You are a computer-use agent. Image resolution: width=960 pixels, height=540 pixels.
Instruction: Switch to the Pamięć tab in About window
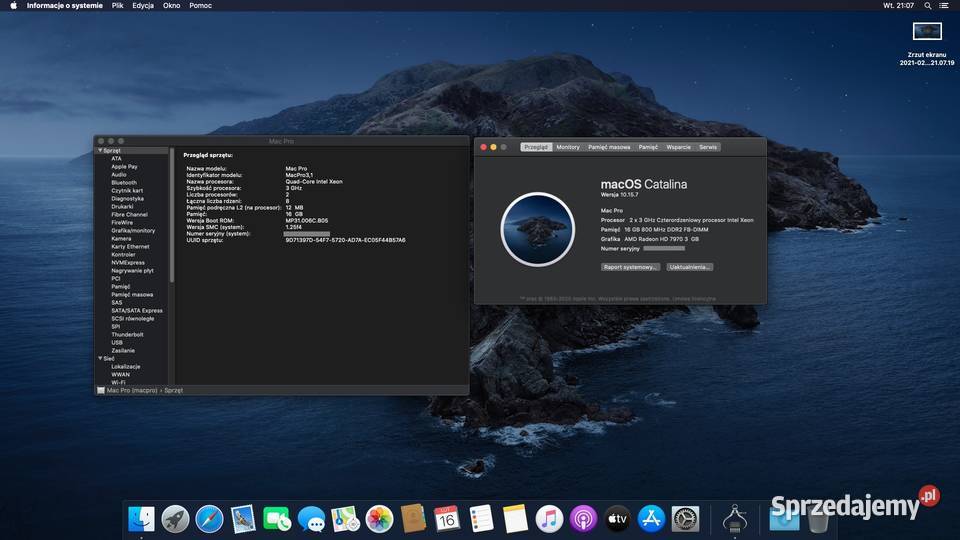[x=648, y=147]
